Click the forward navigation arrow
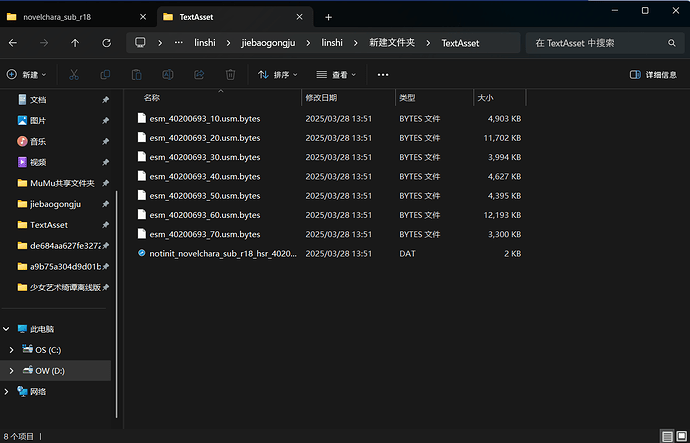This screenshot has width=690, height=443. coord(44,43)
